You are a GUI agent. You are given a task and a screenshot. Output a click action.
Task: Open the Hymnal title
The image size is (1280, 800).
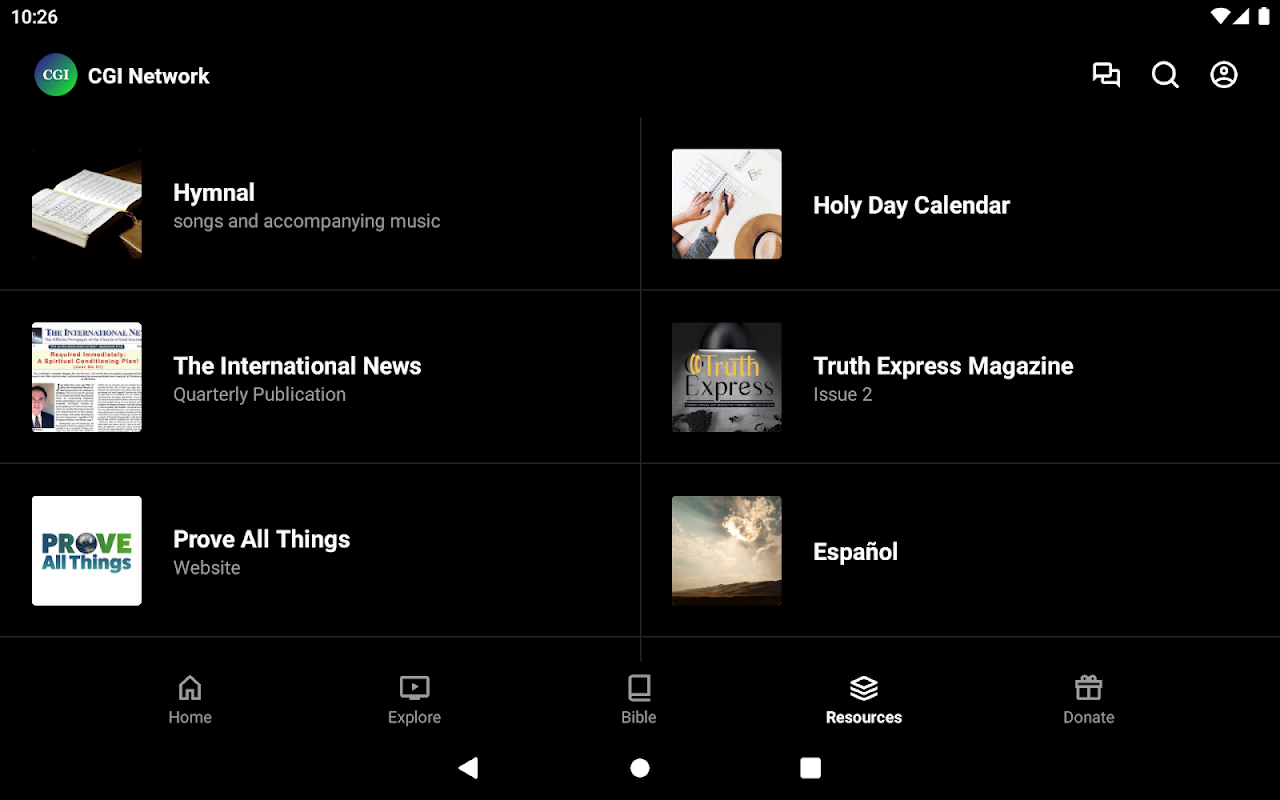214,193
